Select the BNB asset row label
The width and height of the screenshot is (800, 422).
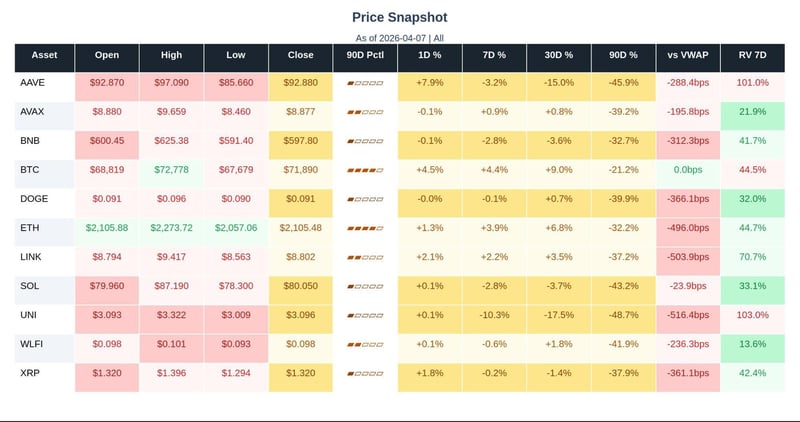[31, 141]
